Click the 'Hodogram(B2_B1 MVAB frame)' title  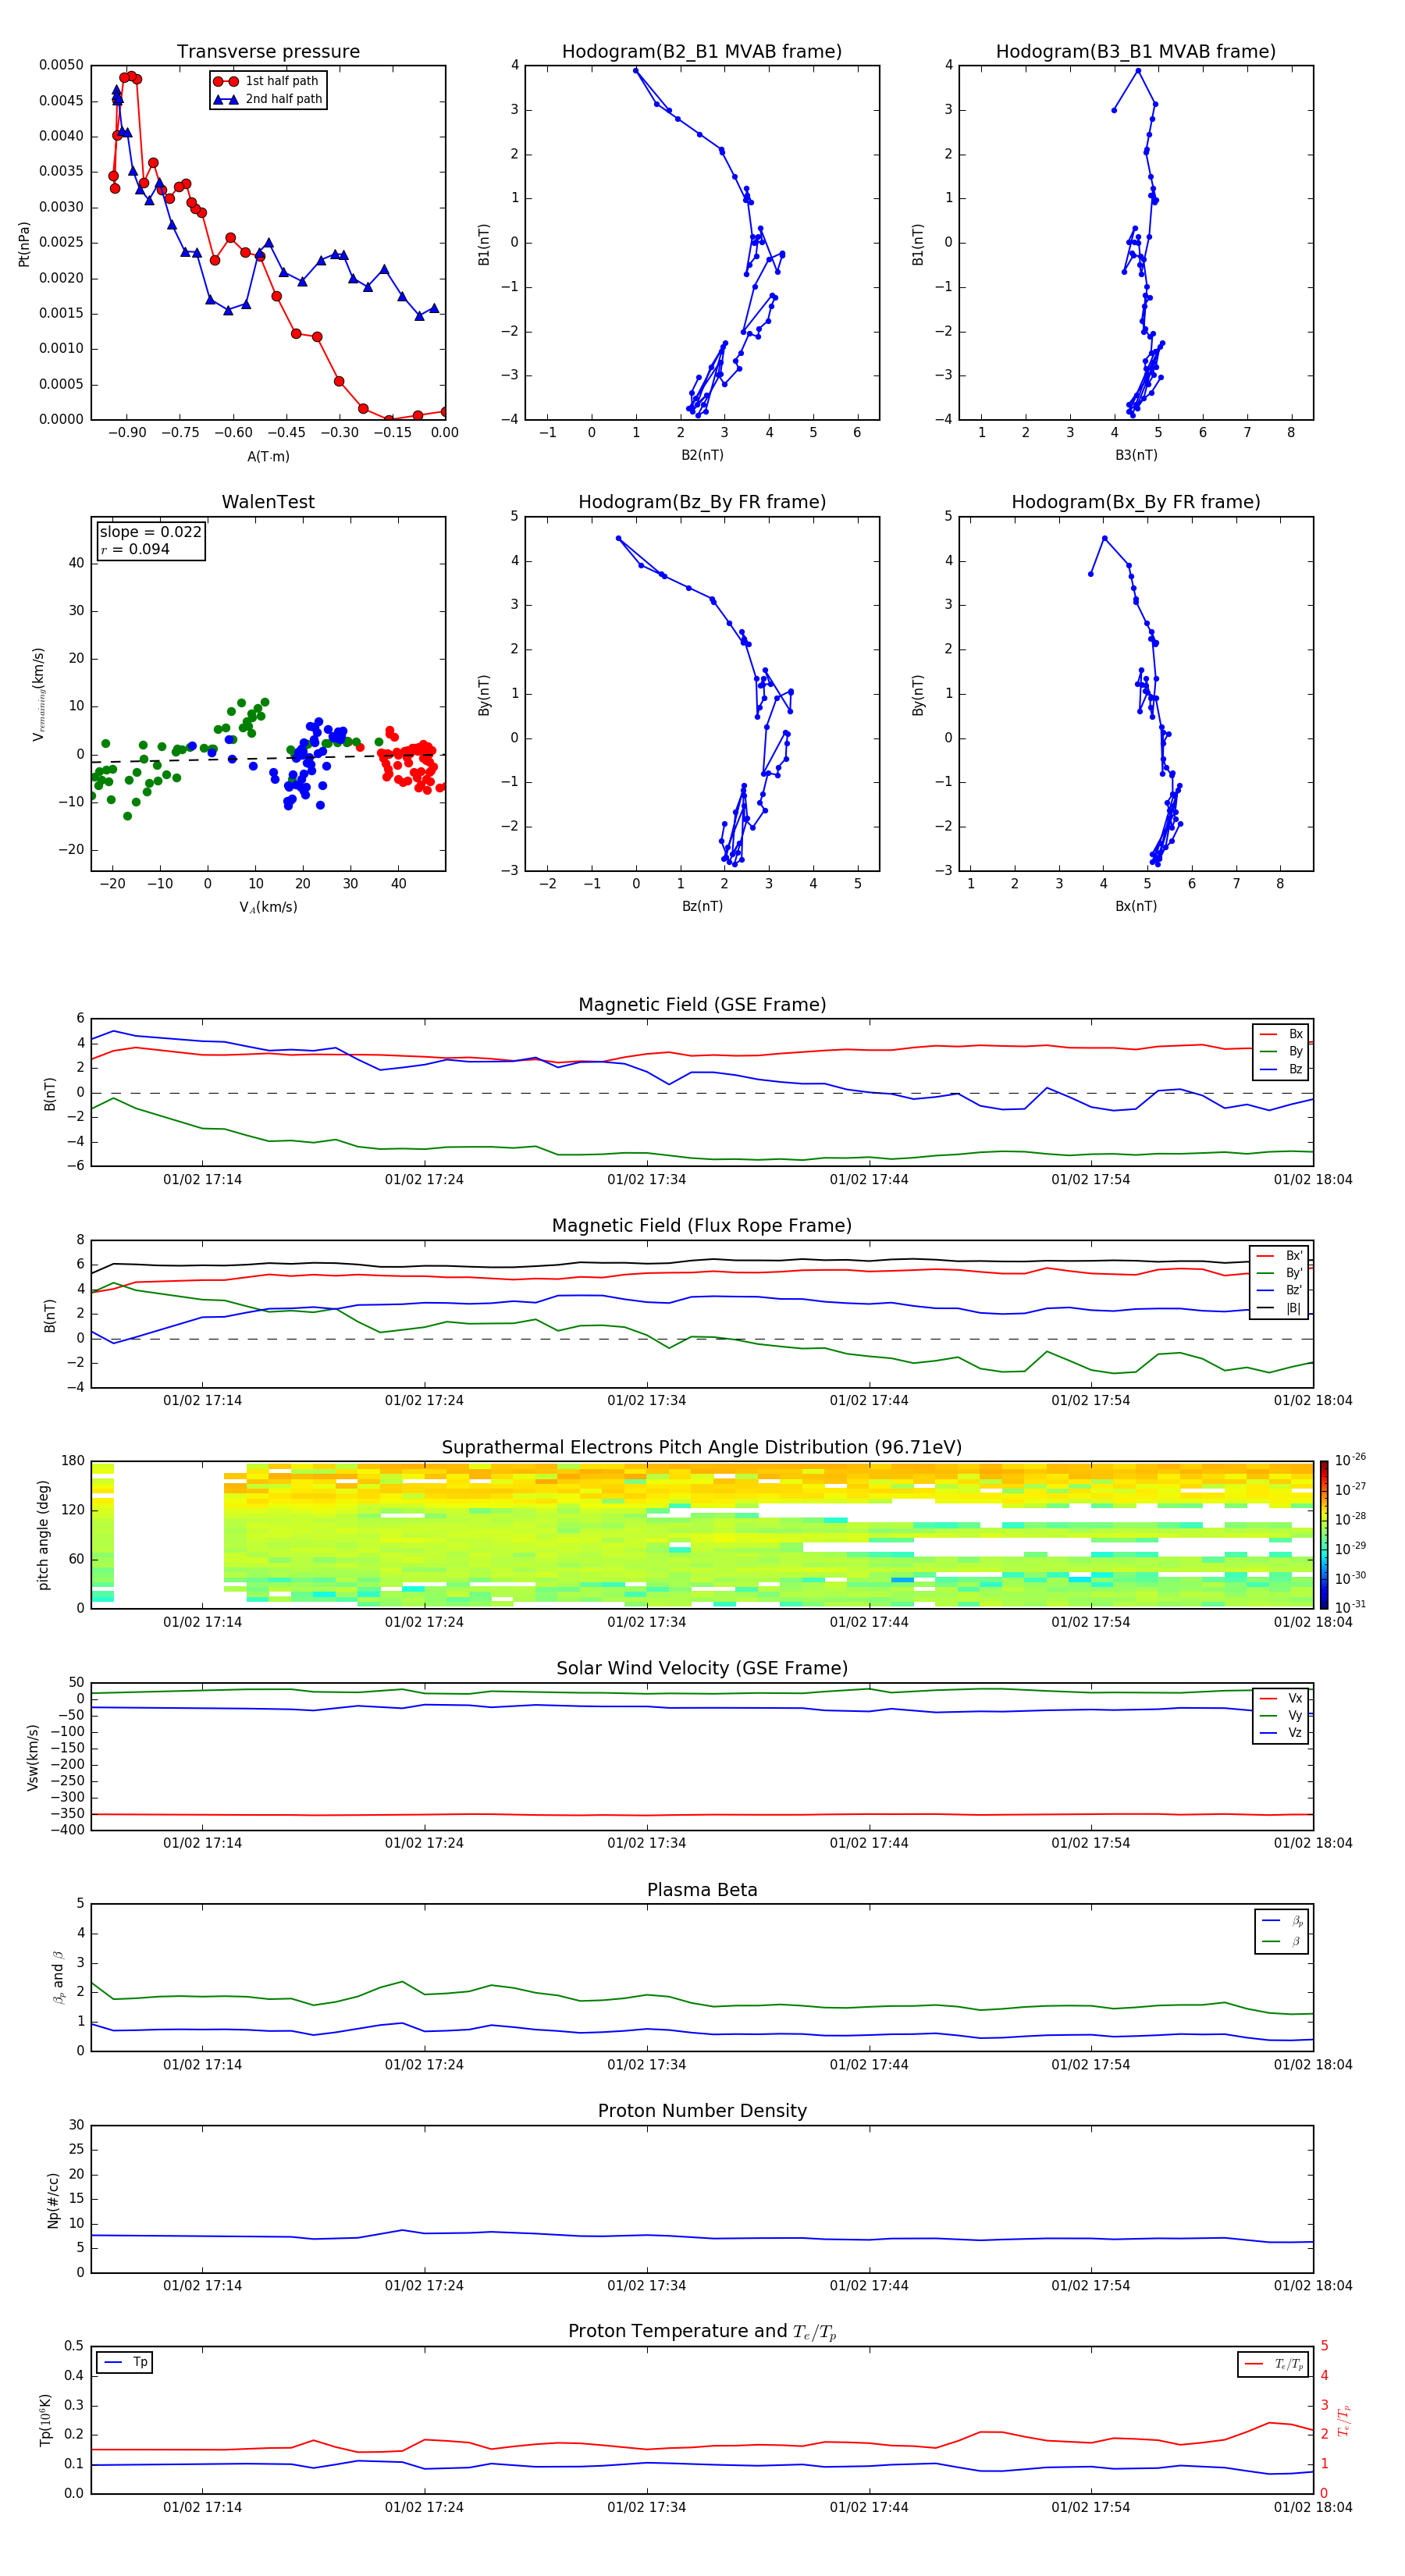702,52
